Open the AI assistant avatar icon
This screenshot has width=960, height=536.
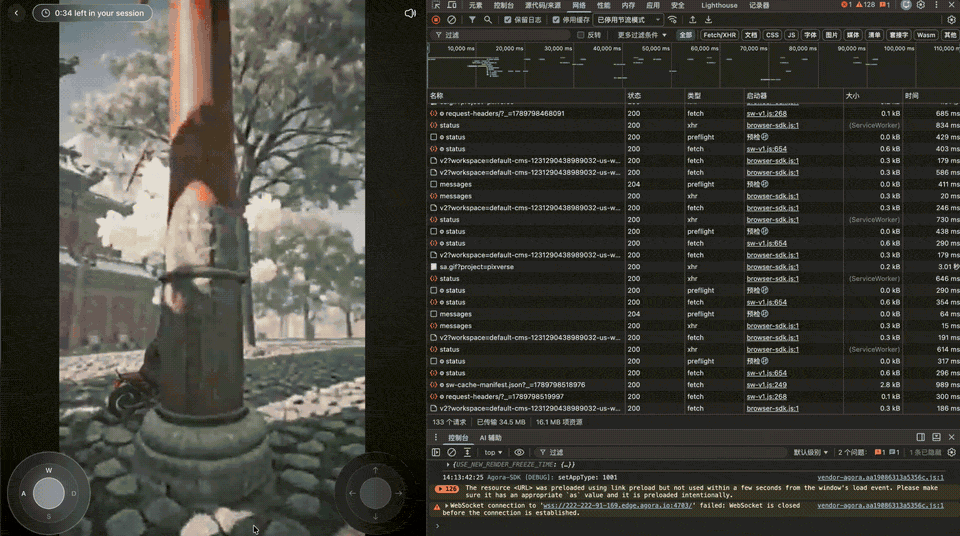[x=906, y=5]
